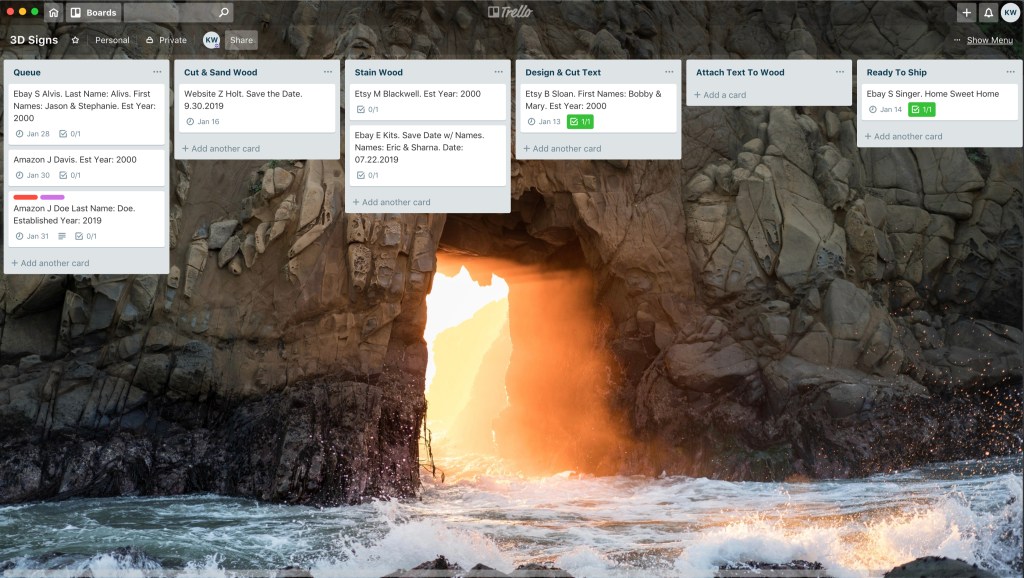Click the Home icon in top bar

click(x=53, y=13)
